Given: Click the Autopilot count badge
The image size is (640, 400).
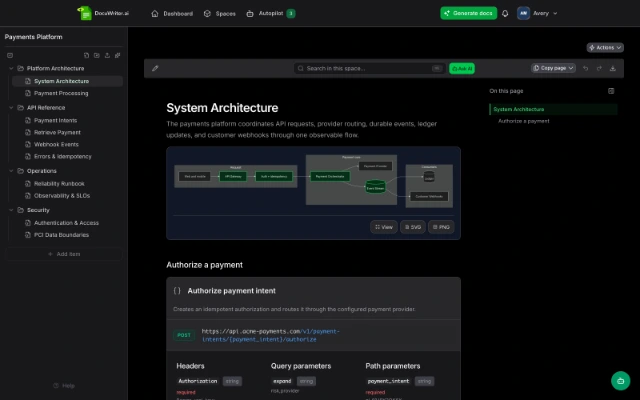Looking at the screenshot, I should pyautogui.click(x=291, y=13).
